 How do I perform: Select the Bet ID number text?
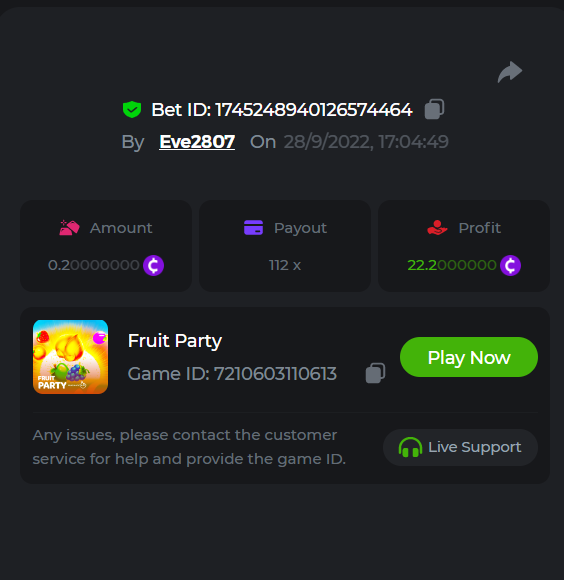(314, 110)
